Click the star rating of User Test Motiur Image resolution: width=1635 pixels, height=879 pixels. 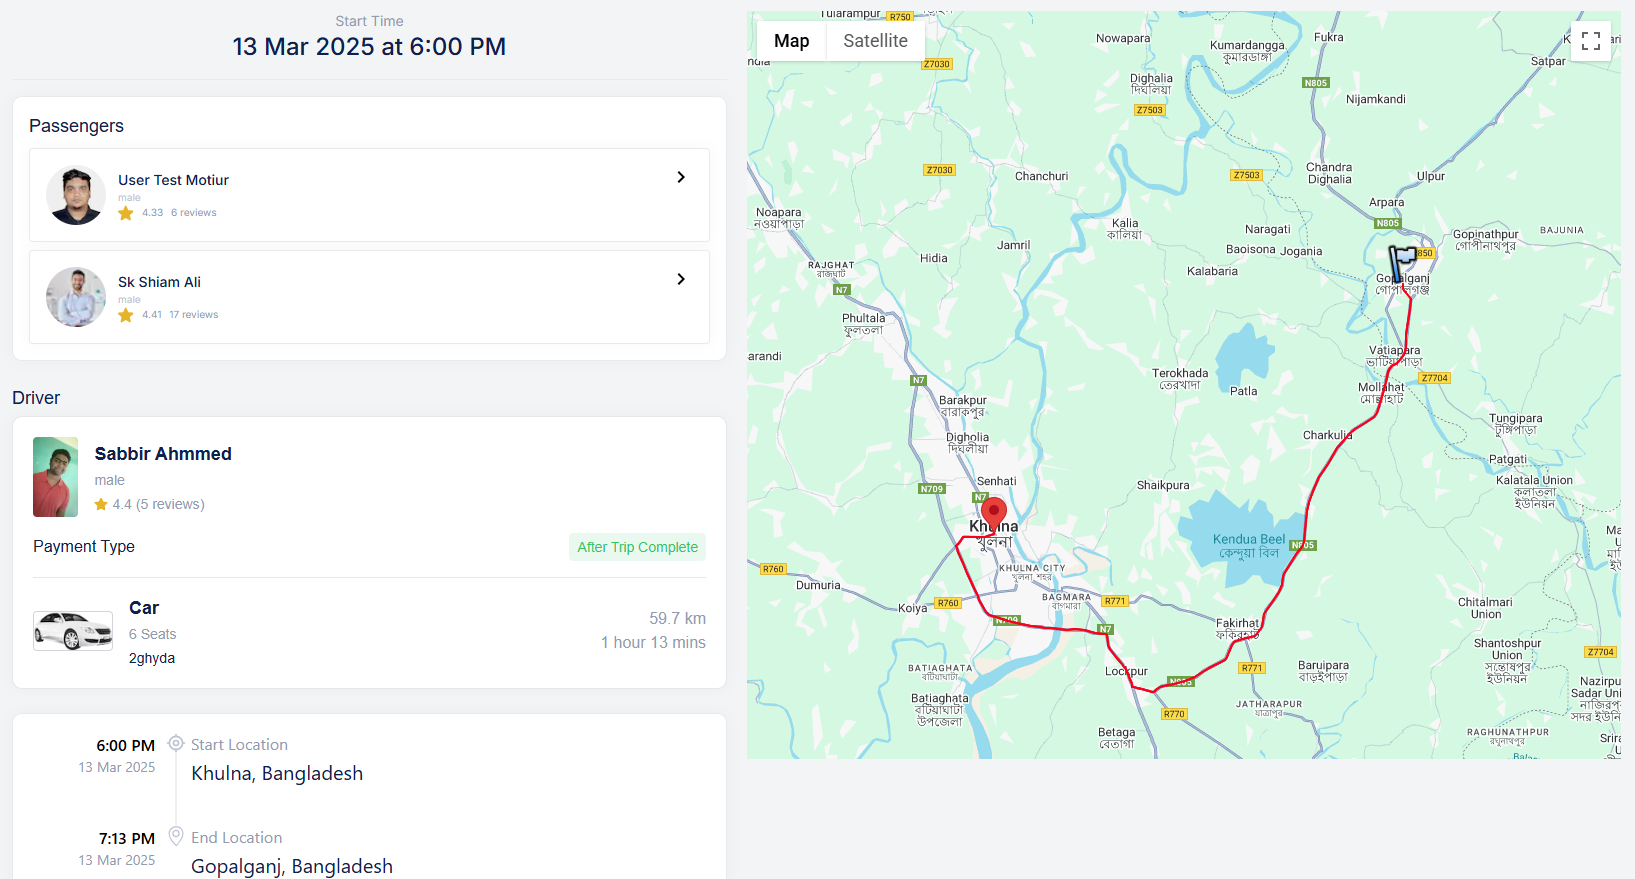(x=126, y=213)
